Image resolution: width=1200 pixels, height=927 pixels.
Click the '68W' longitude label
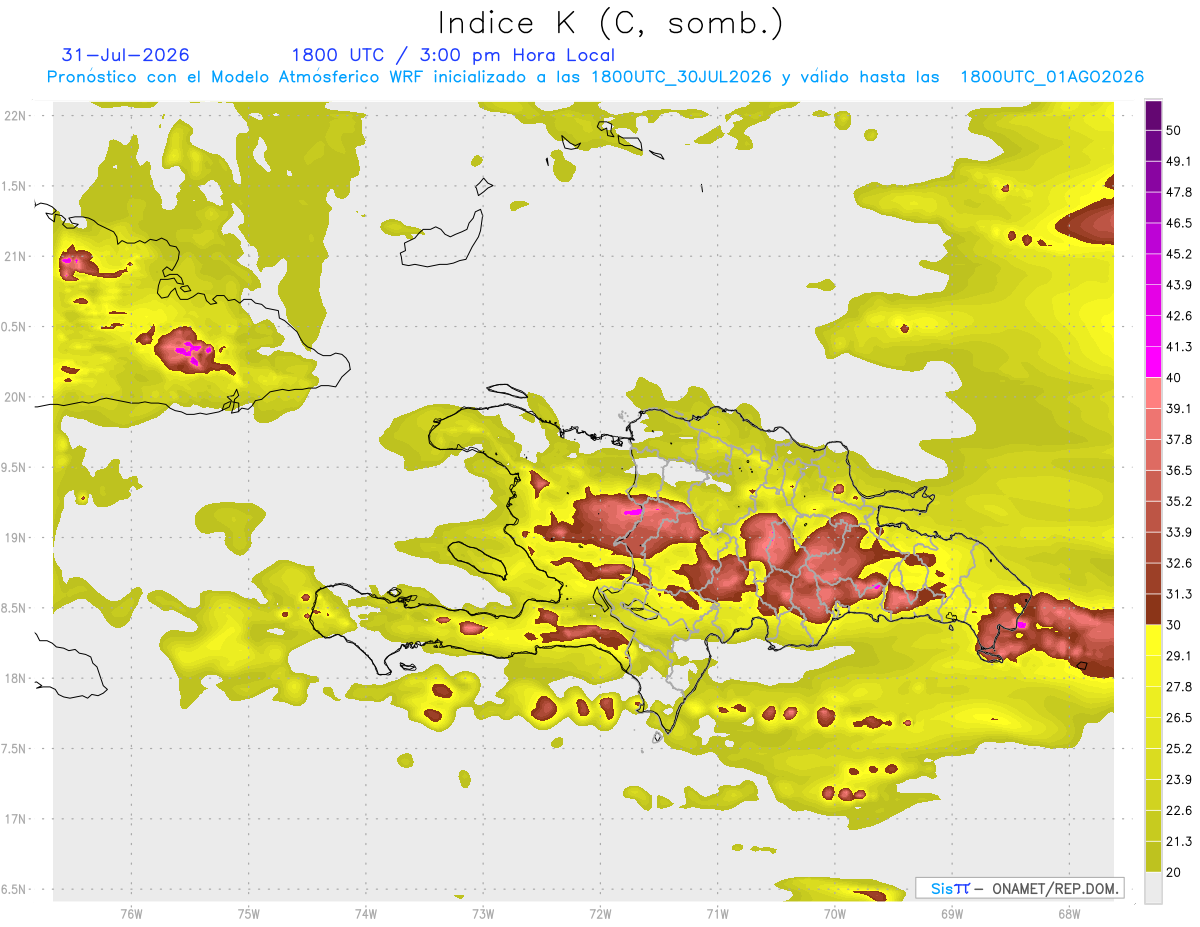tap(1068, 914)
